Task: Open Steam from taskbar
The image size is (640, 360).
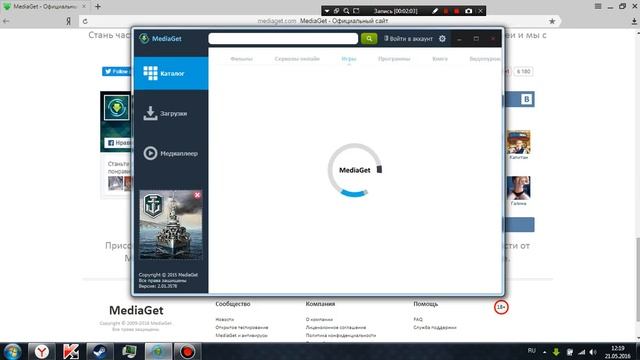Action: coord(100,351)
